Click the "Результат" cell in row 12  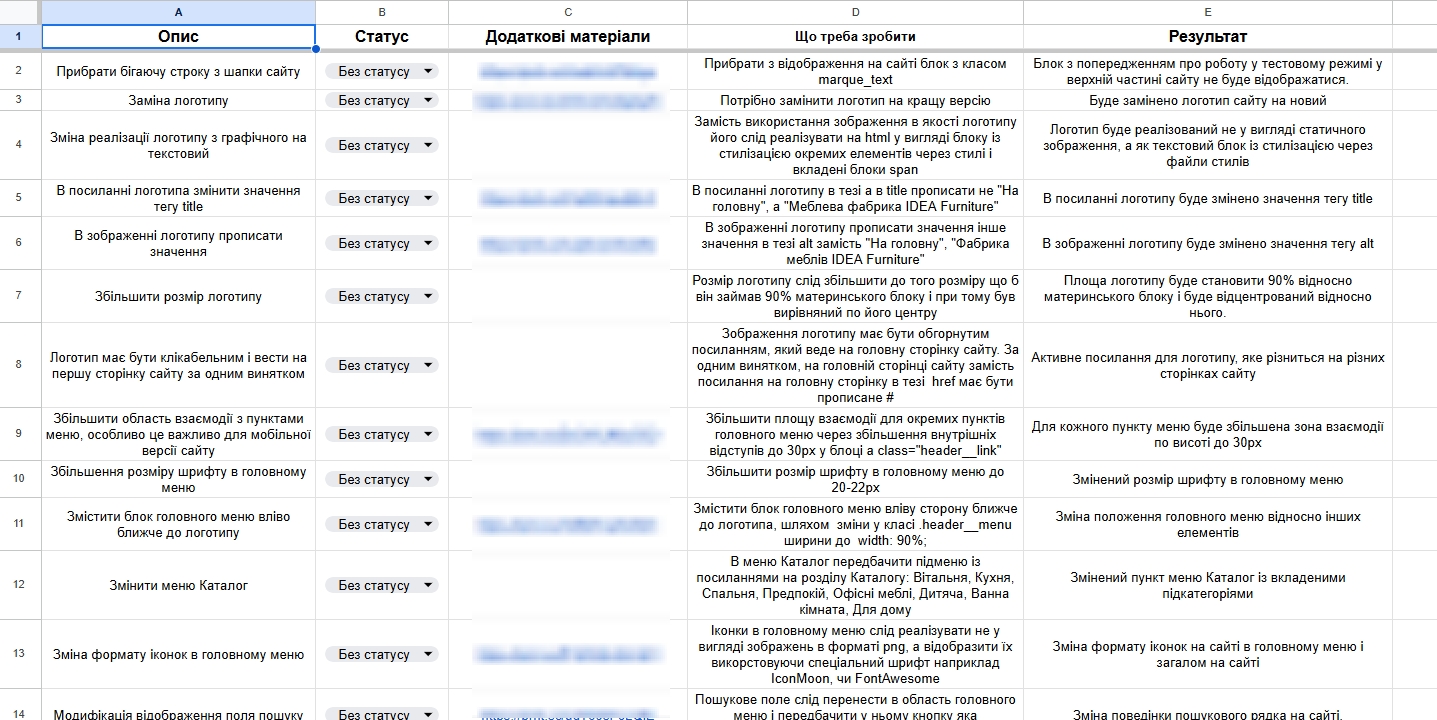coord(1207,586)
